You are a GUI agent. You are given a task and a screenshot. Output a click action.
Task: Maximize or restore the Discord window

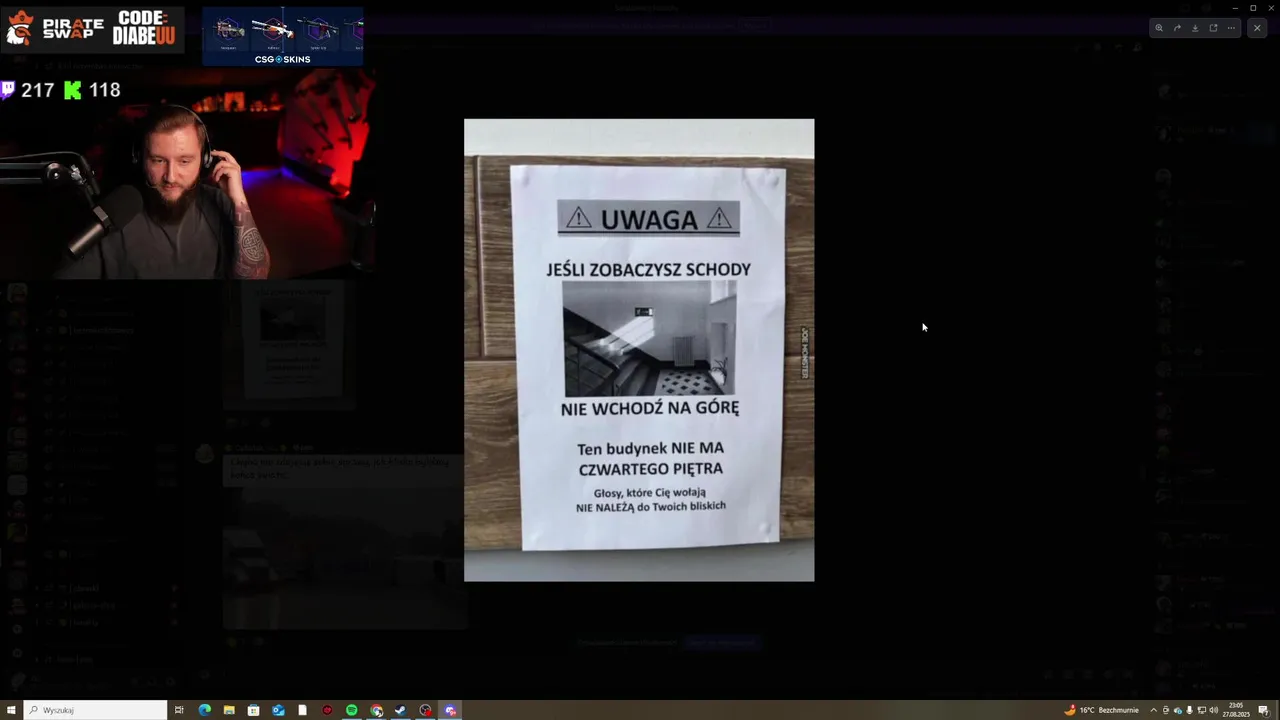[x=1253, y=8]
